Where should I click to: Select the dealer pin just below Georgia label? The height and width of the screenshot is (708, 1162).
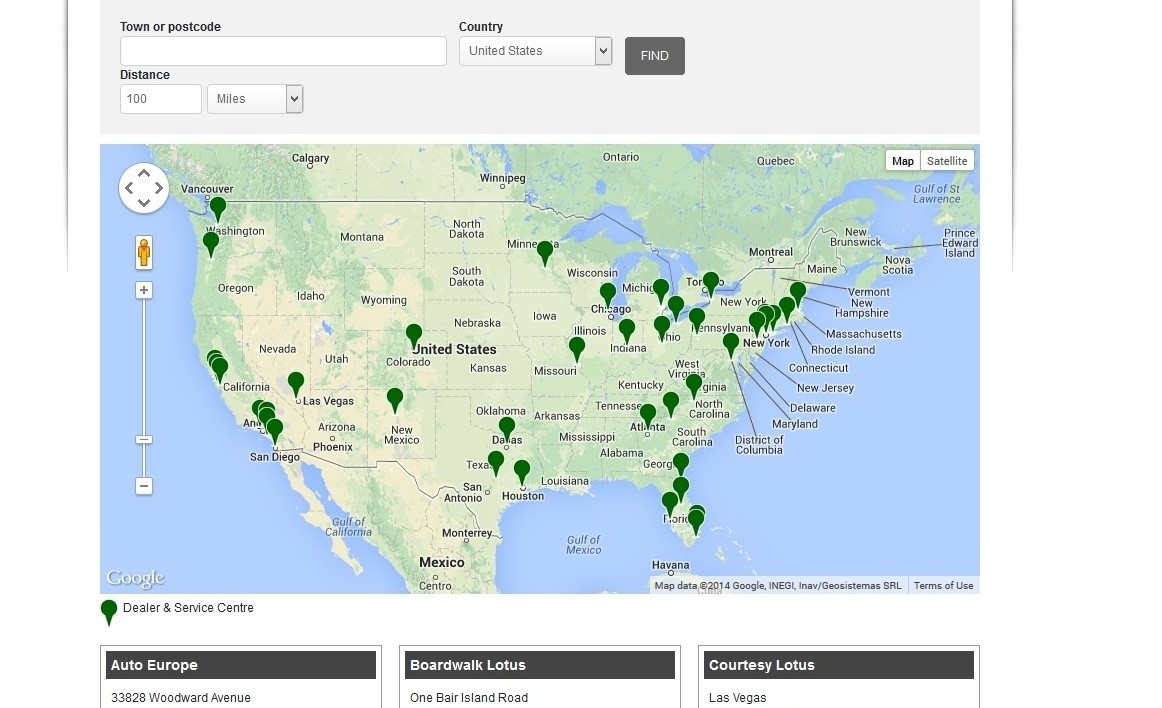[x=680, y=465]
